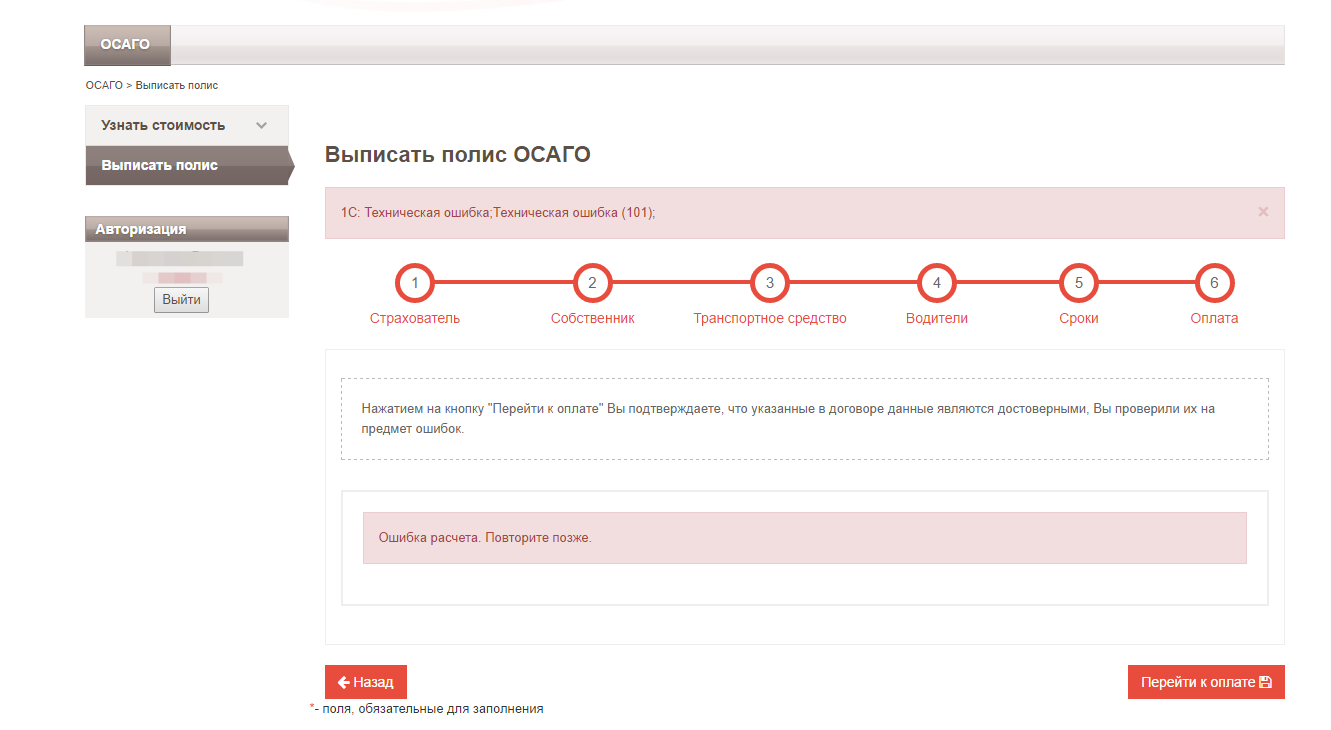Open the ОСАГО top navigation tab
This screenshot has height=730, width=1331.
click(126, 45)
